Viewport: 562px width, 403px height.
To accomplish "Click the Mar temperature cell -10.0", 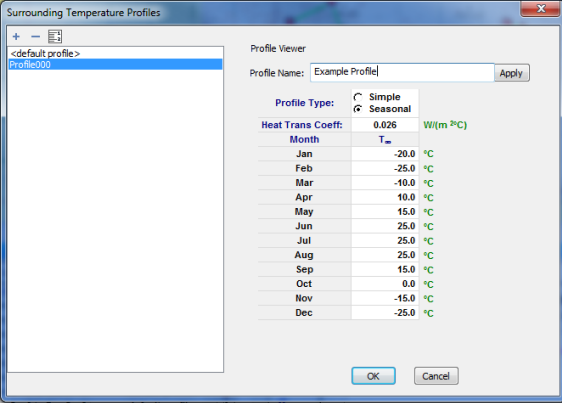I will (x=385, y=183).
